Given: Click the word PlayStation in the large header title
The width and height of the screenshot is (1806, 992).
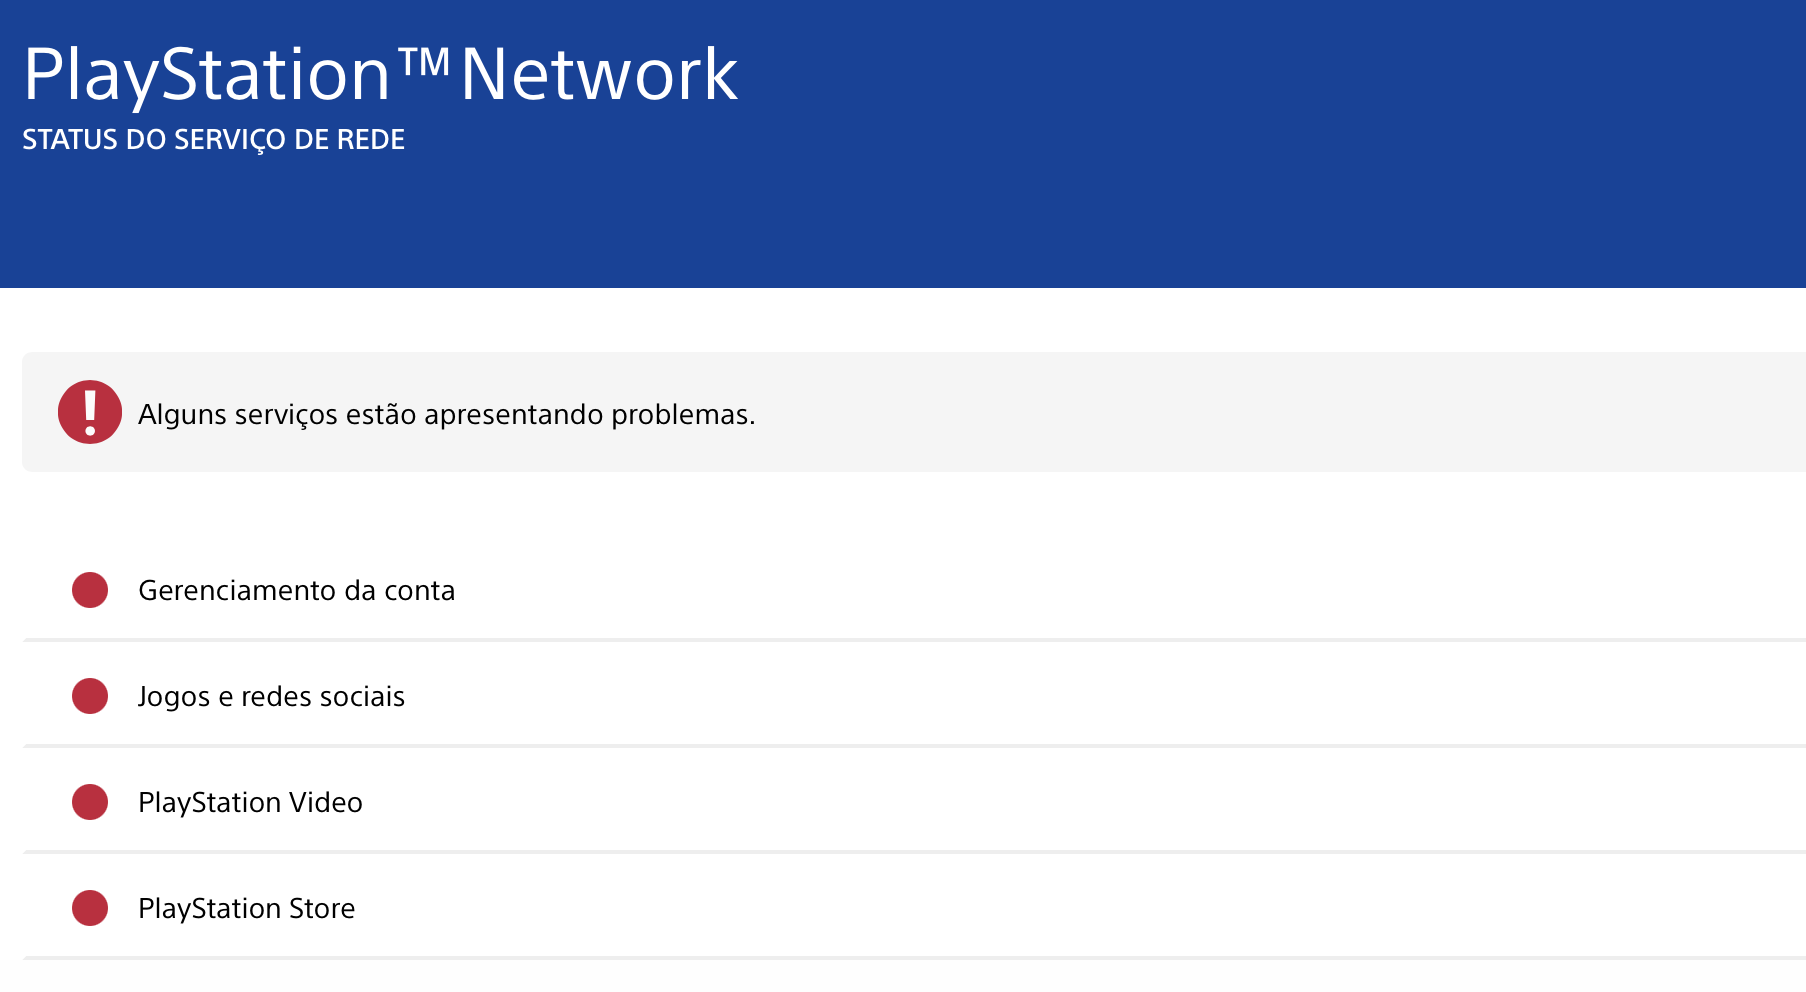Looking at the screenshot, I should click(x=206, y=75).
